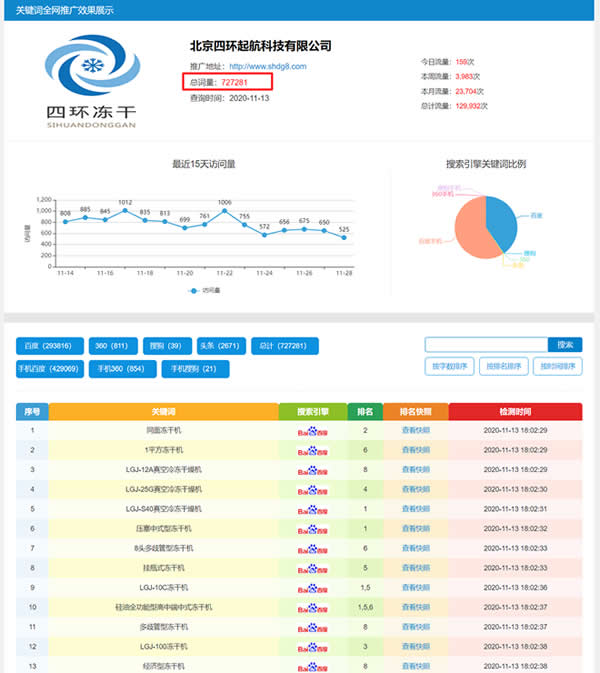Open 查看快照 link in row 7
This screenshot has height=673, width=600.
point(416,548)
